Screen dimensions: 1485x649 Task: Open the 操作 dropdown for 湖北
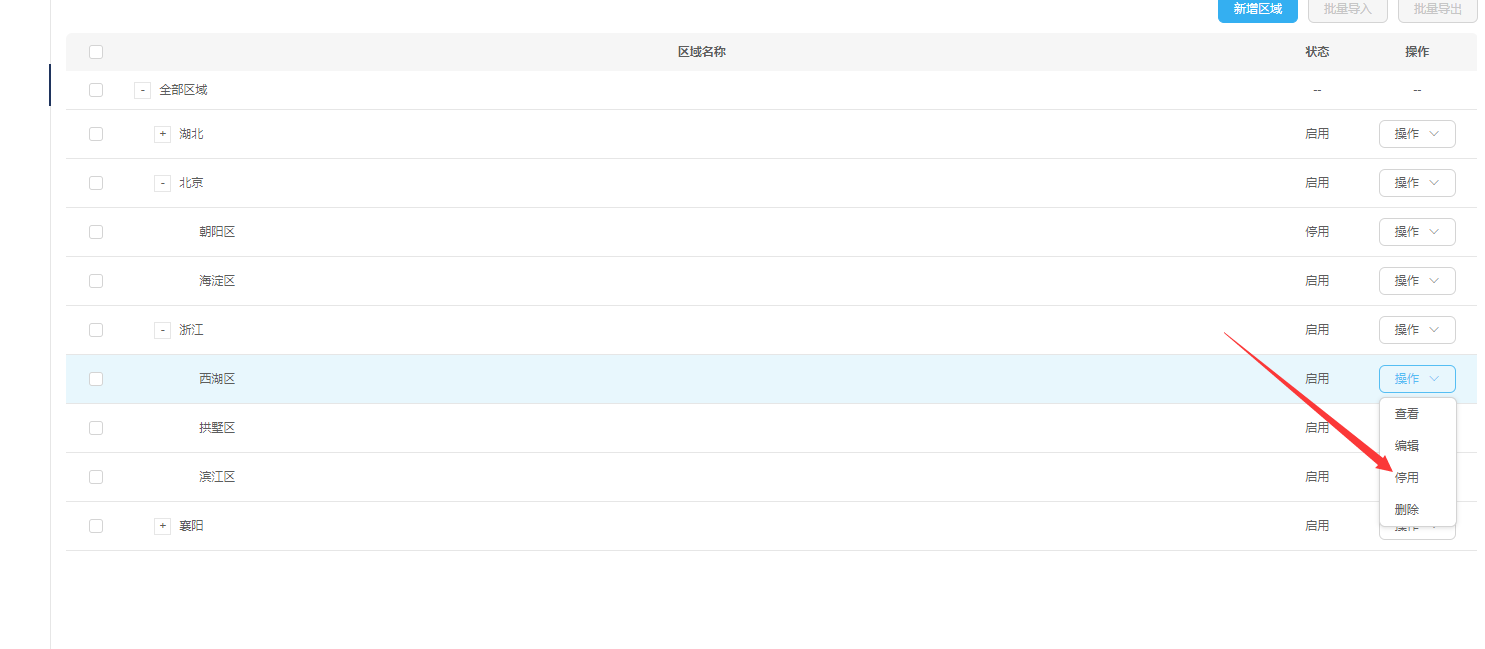[1416, 134]
